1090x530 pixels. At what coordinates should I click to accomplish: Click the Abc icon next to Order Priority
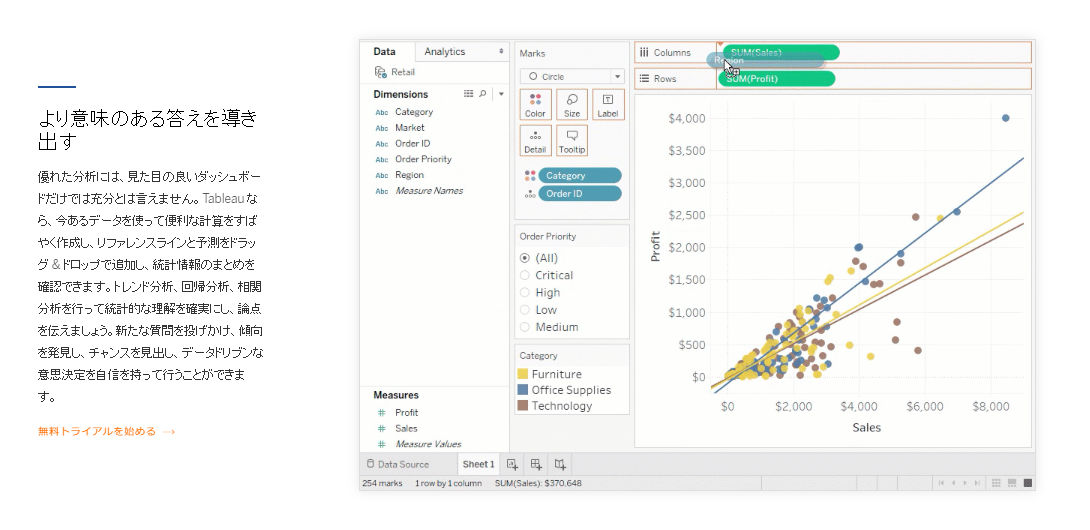[x=382, y=159]
